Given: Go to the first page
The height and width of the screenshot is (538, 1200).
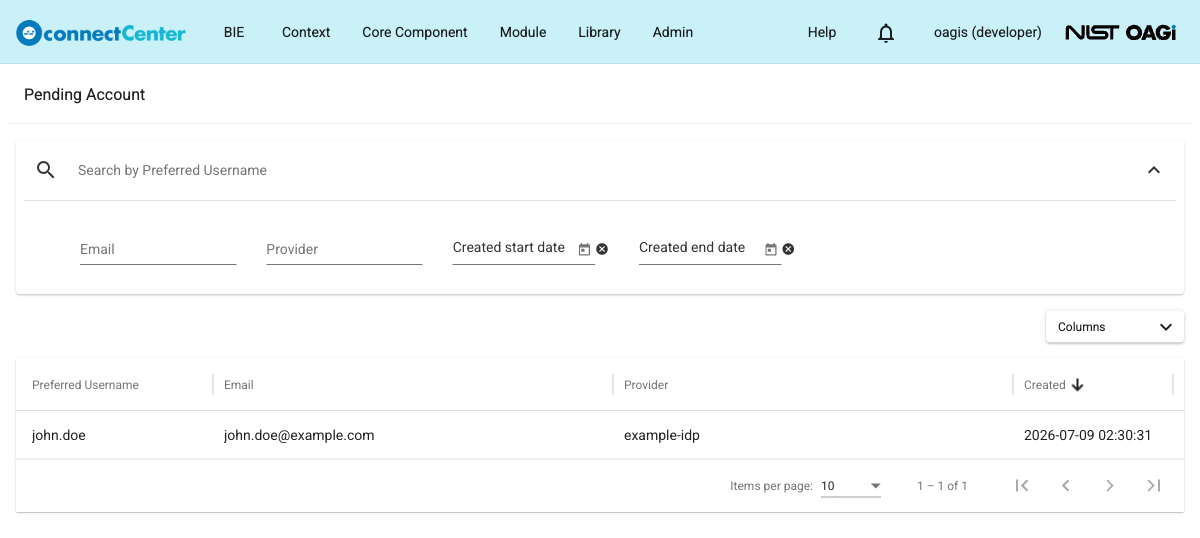Looking at the screenshot, I should point(1022,486).
